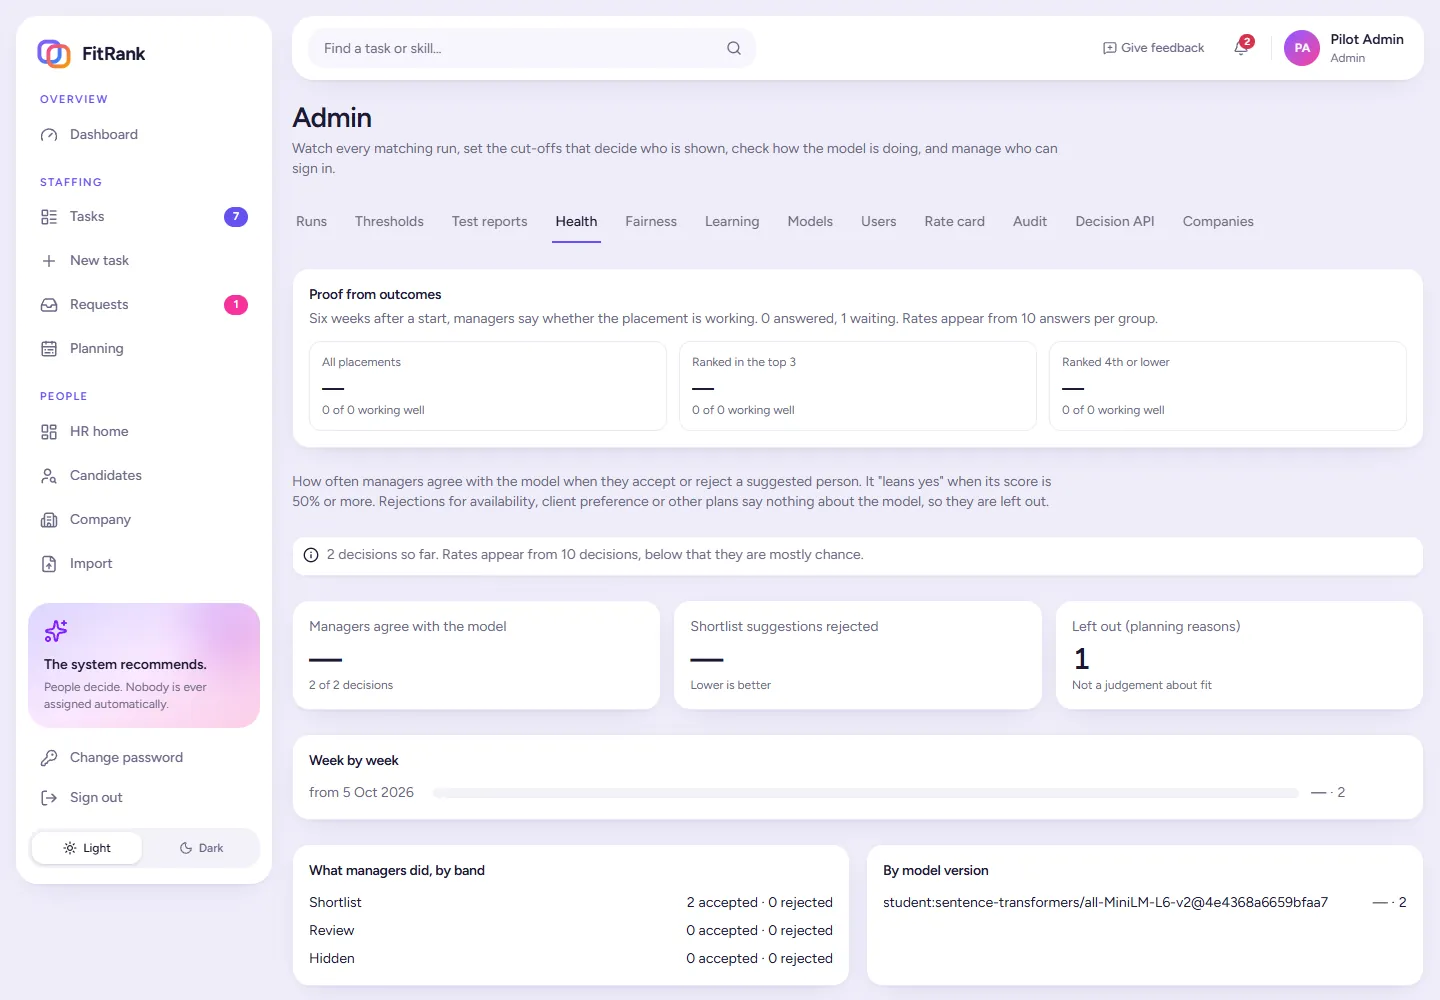This screenshot has width=1440, height=1000.
Task: Select the Test reports tab
Action: point(489,222)
